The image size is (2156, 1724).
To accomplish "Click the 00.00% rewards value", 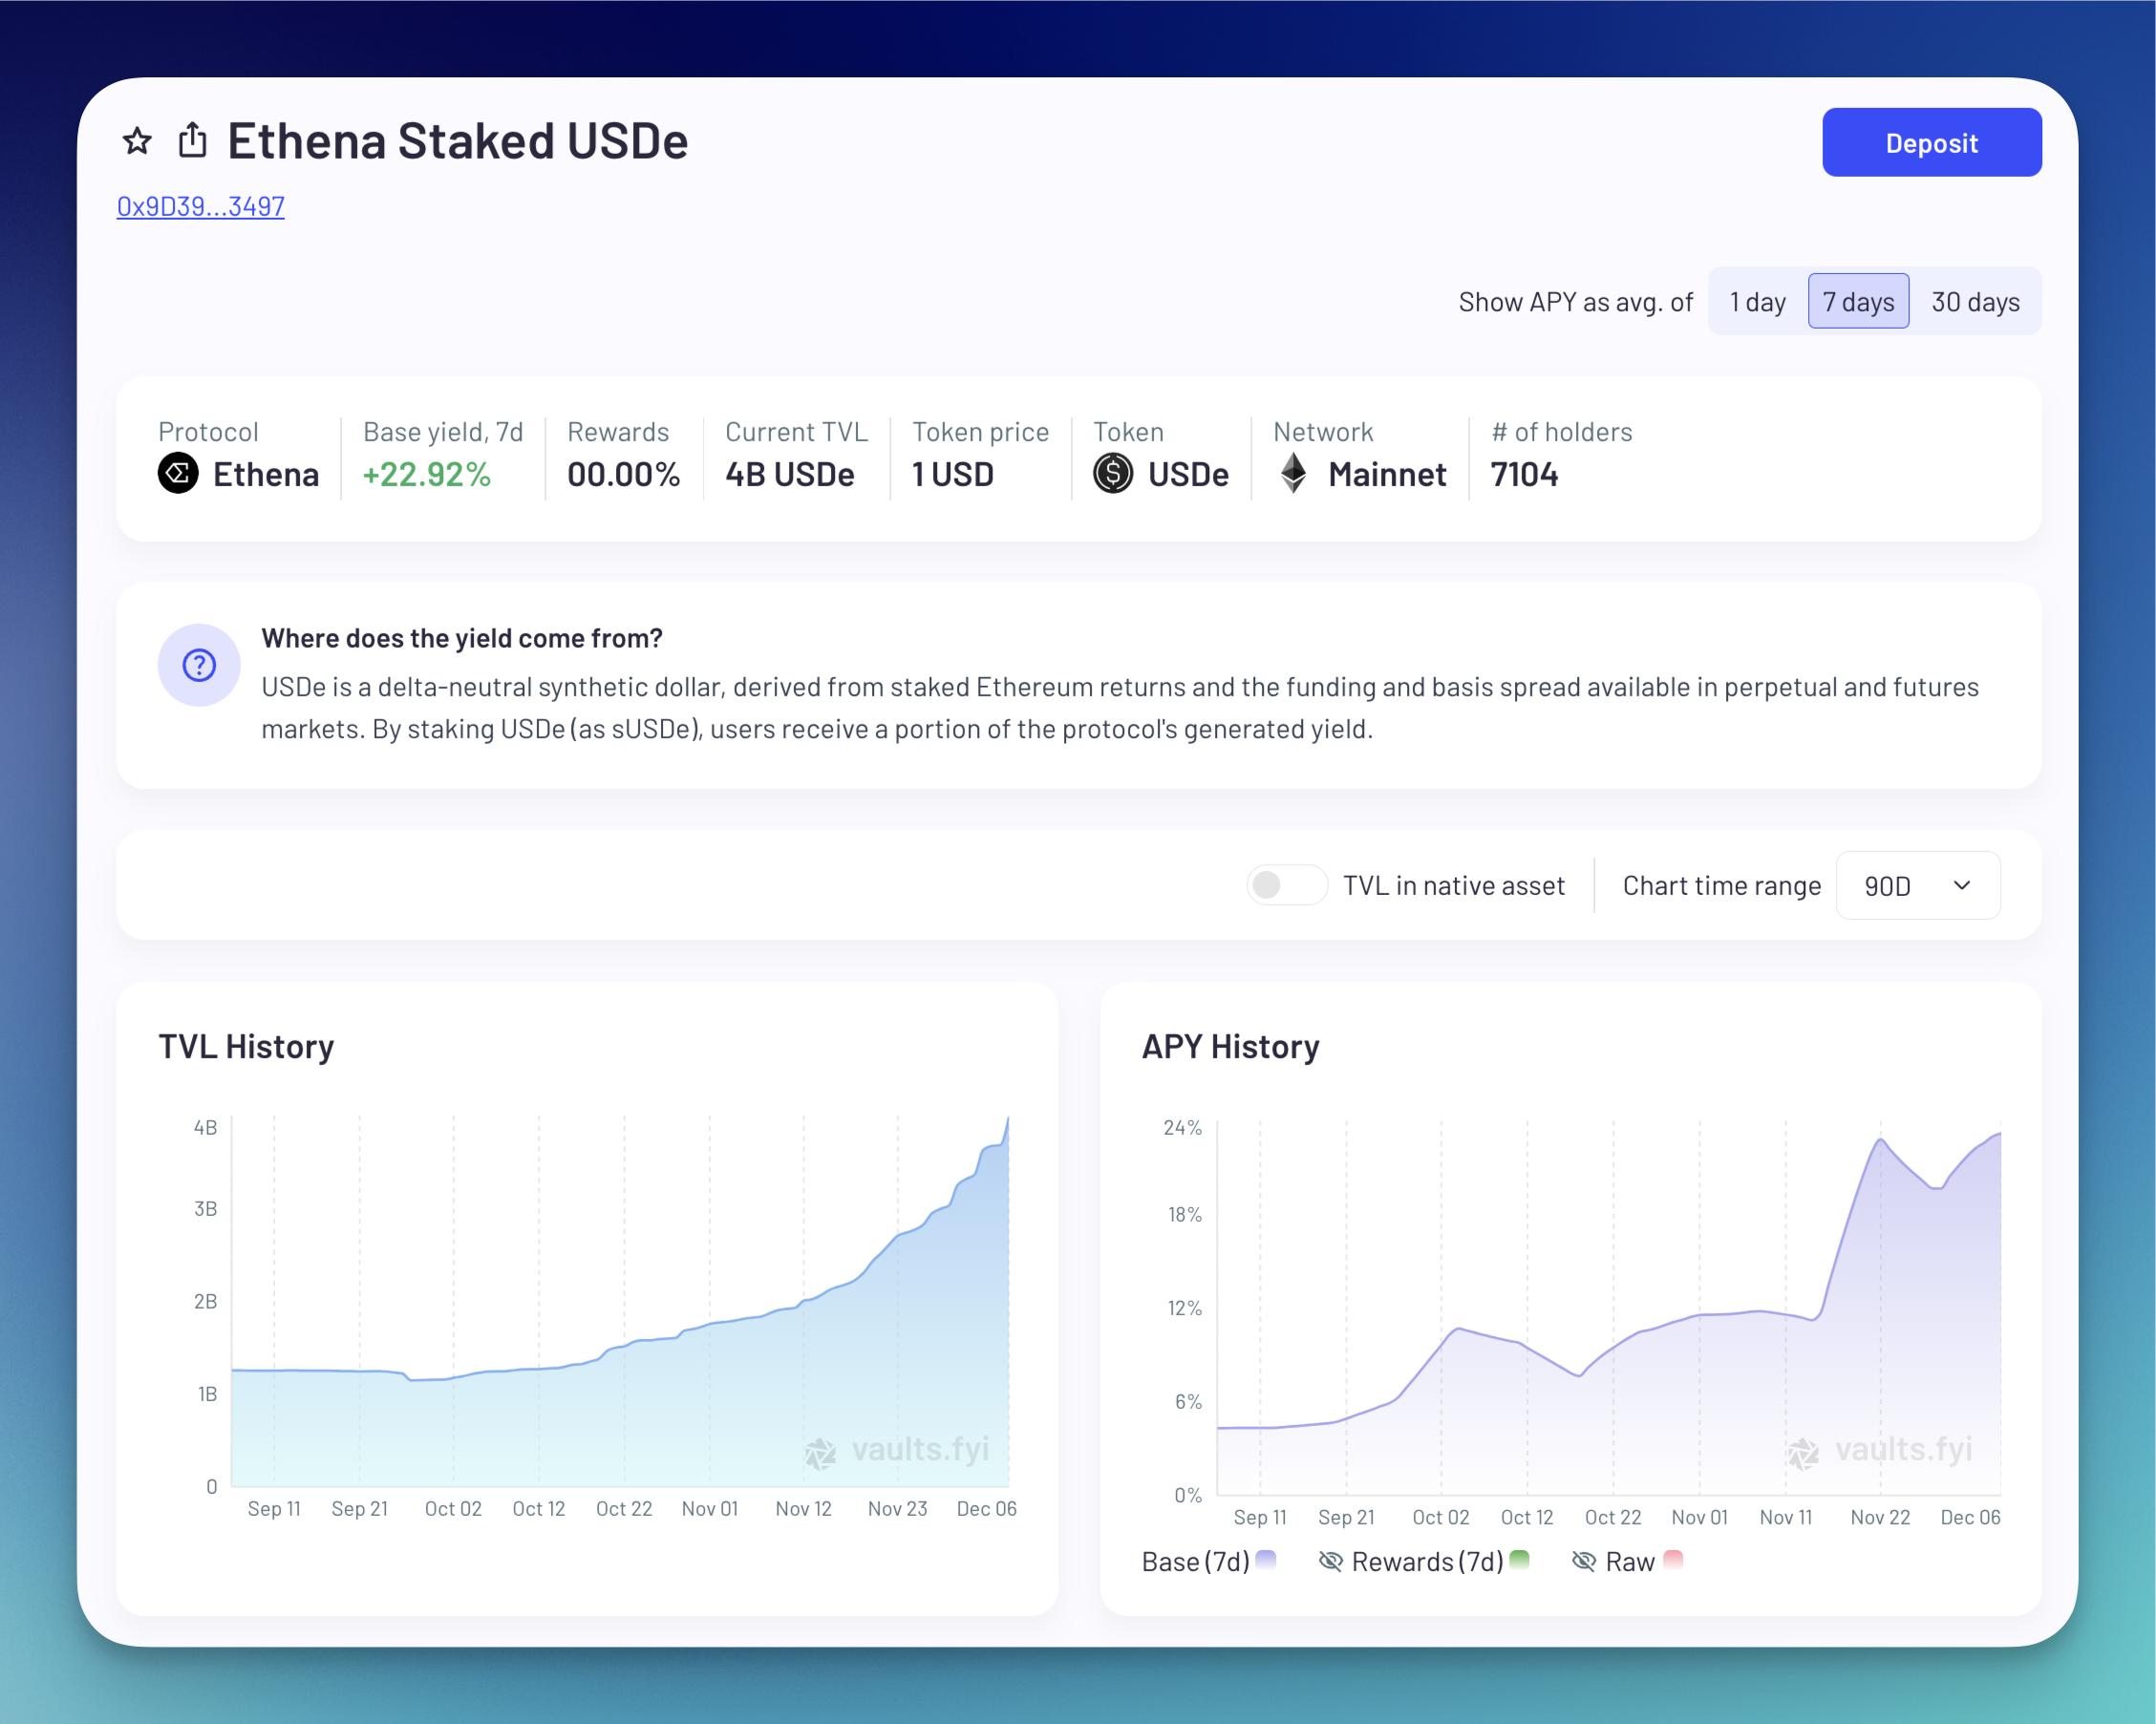I will [x=624, y=474].
